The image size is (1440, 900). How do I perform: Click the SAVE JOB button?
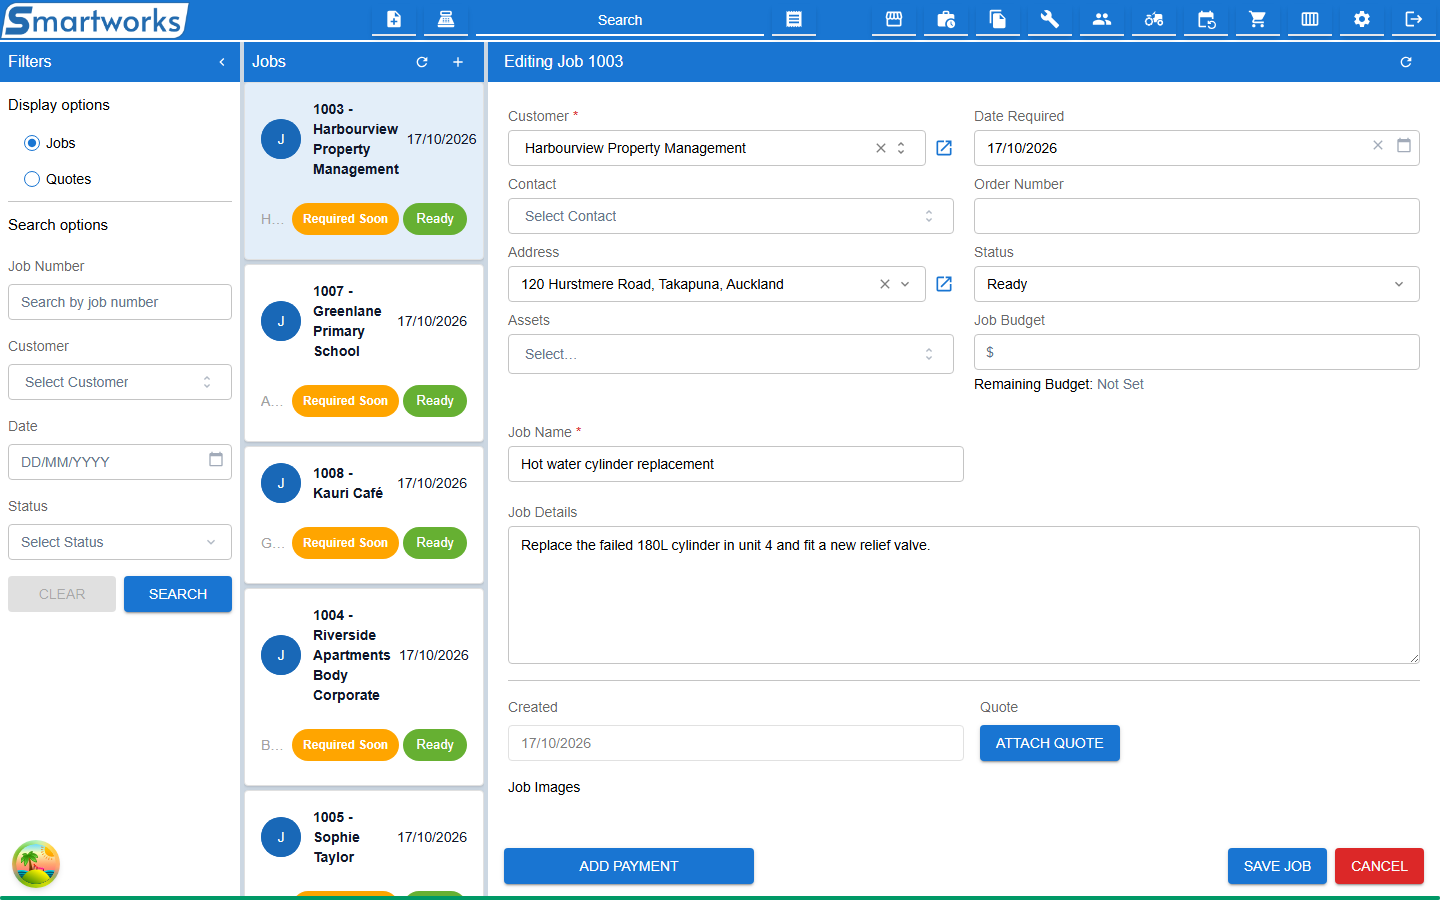(1277, 866)
